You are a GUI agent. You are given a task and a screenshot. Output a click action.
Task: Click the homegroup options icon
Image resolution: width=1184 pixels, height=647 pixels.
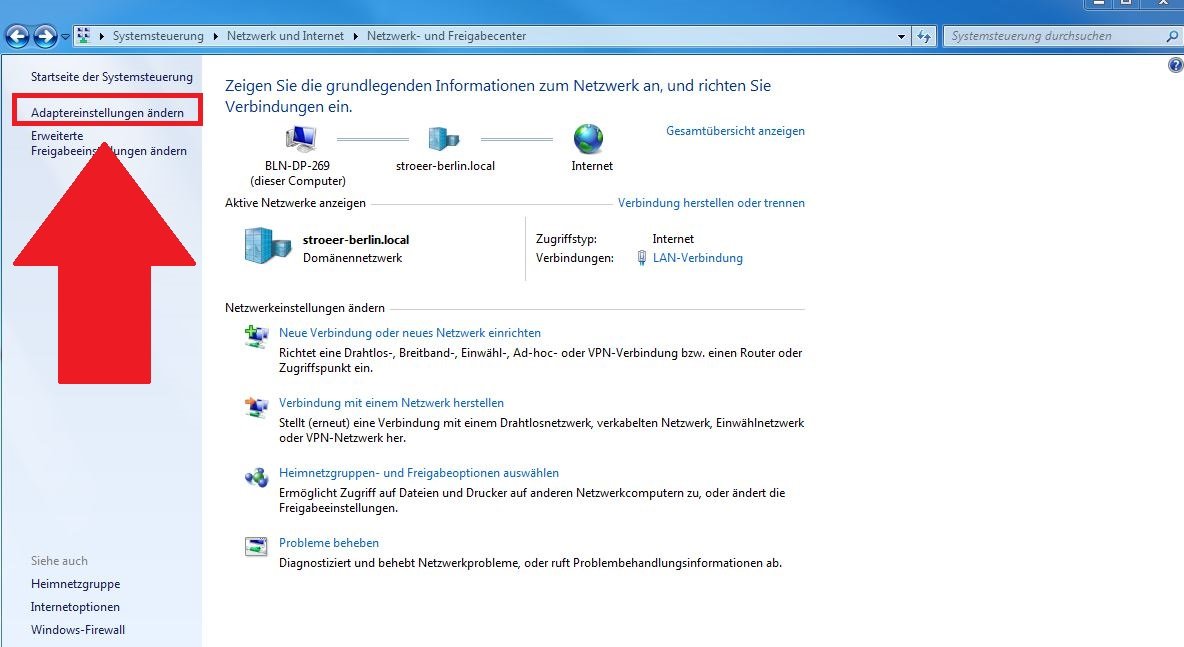pyautogui.click(x=256, y=477)
